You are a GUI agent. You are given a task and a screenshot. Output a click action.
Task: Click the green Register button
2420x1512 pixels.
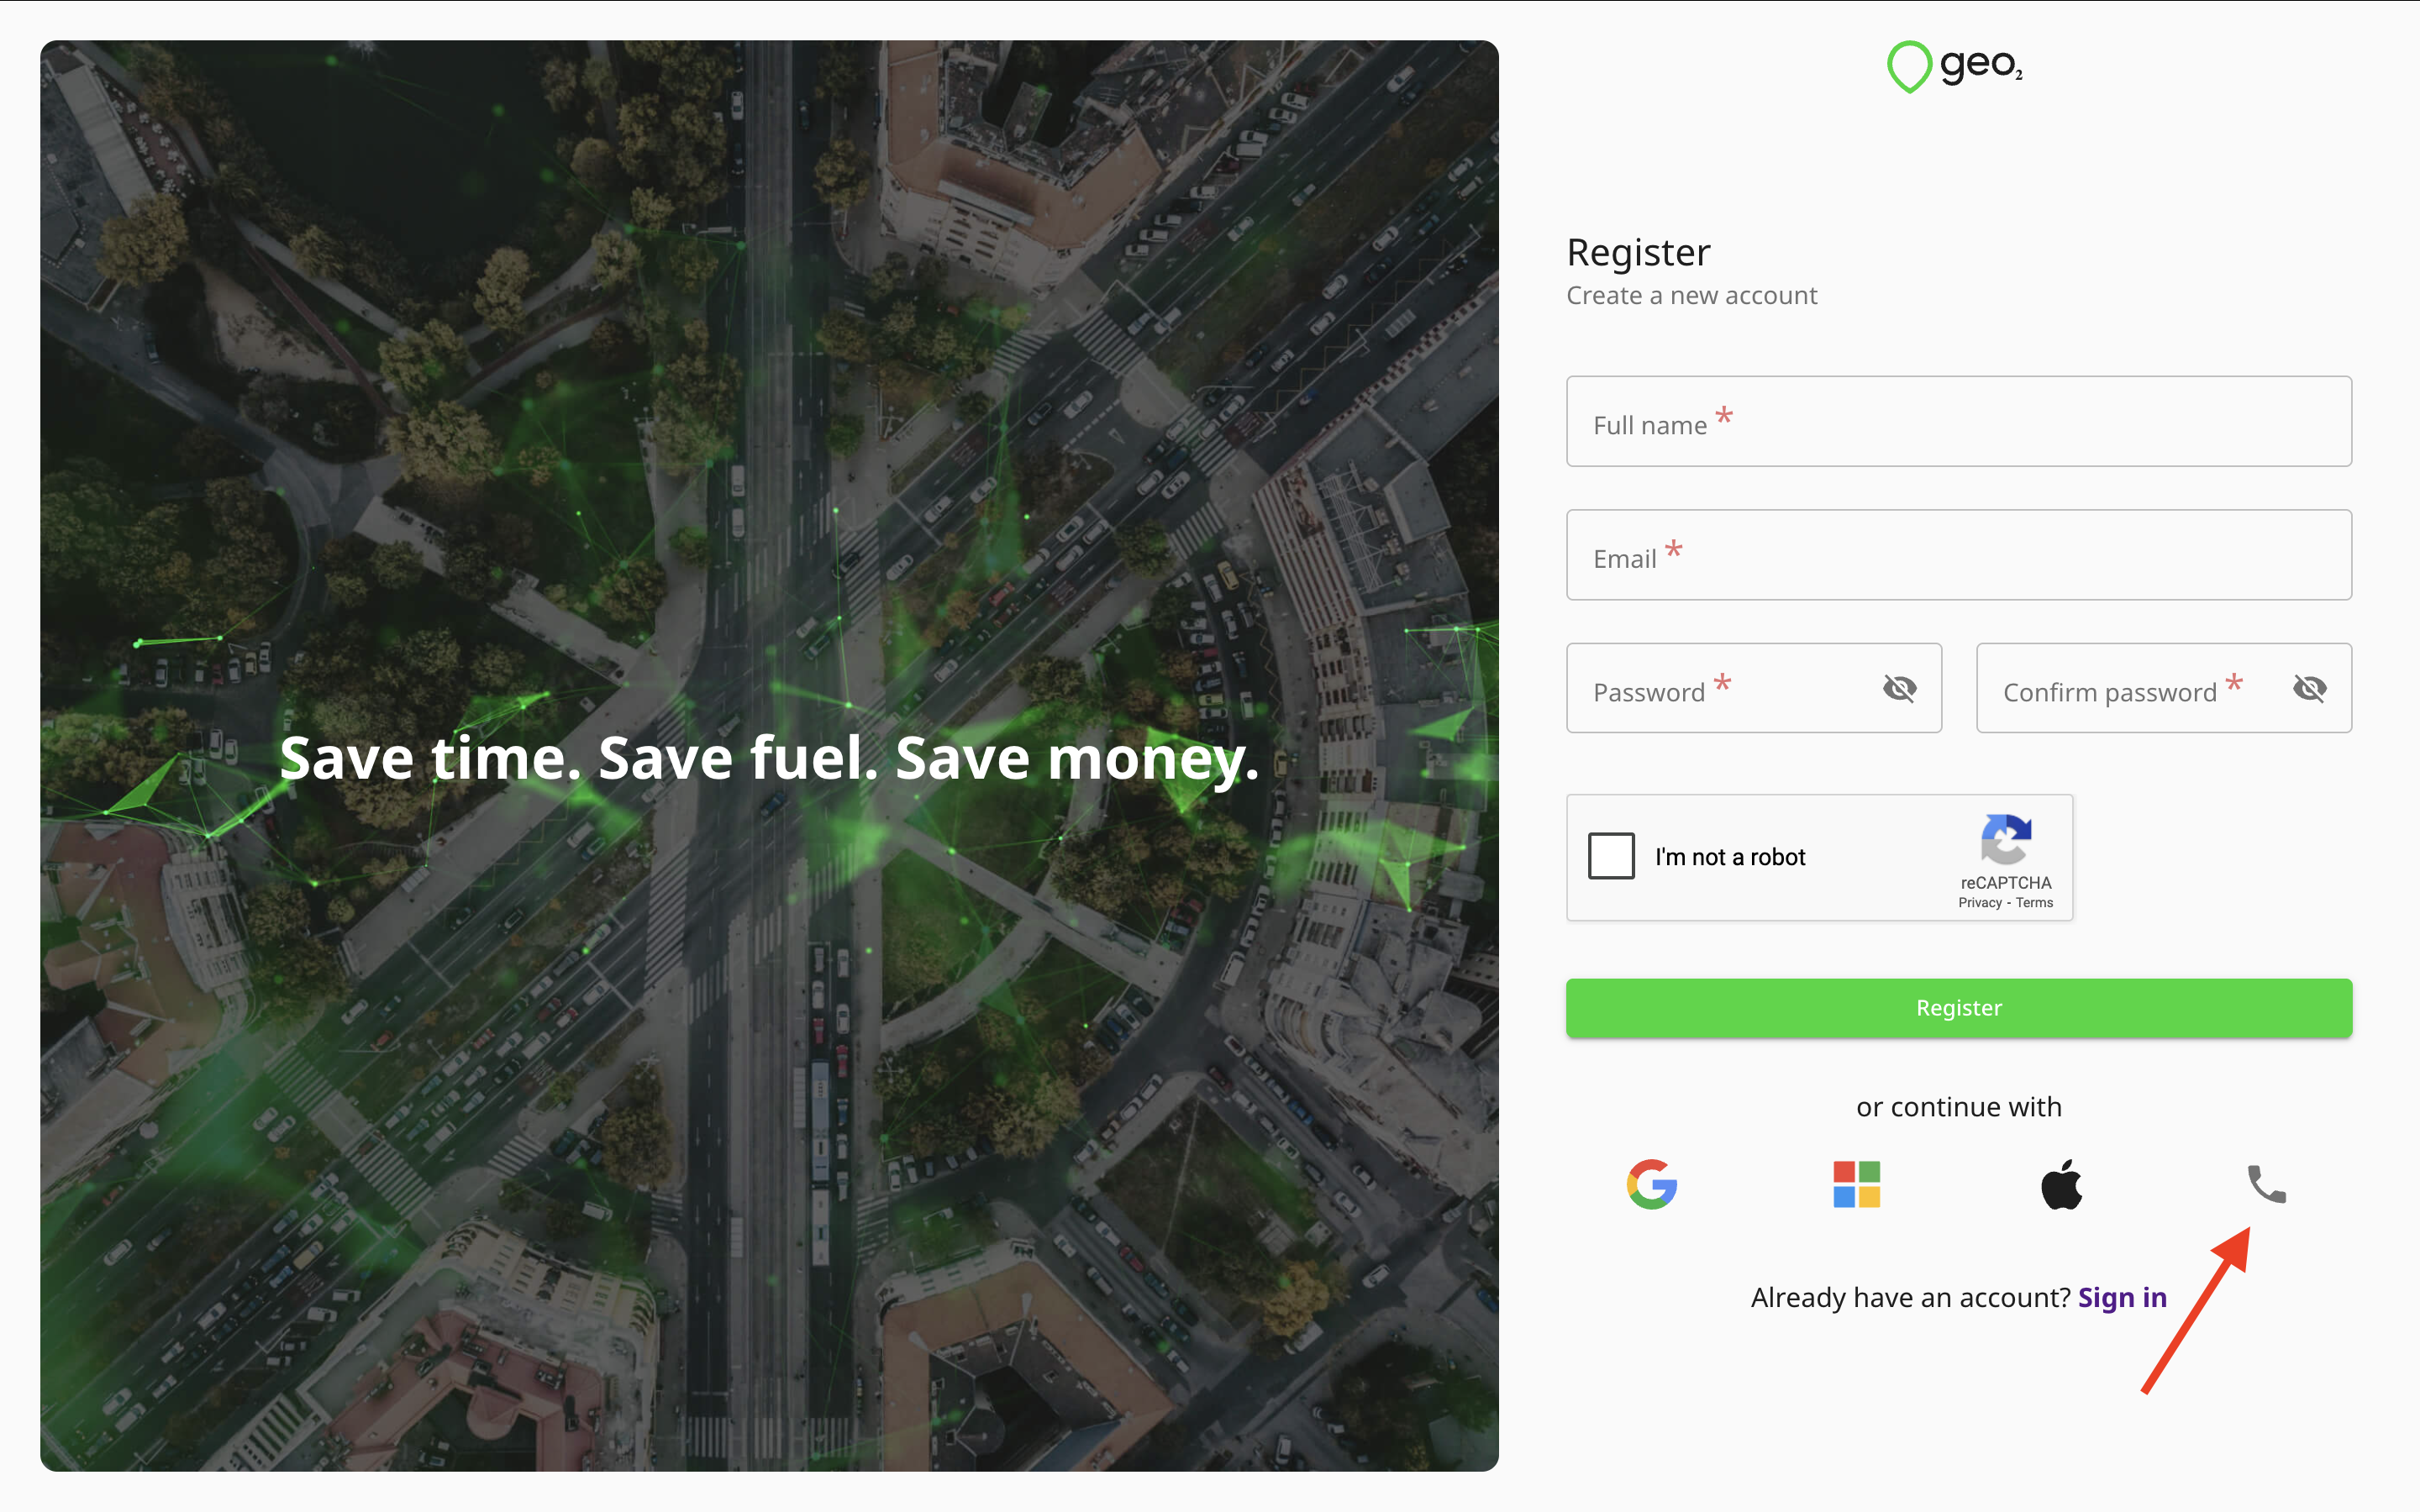[1958, 1008]
